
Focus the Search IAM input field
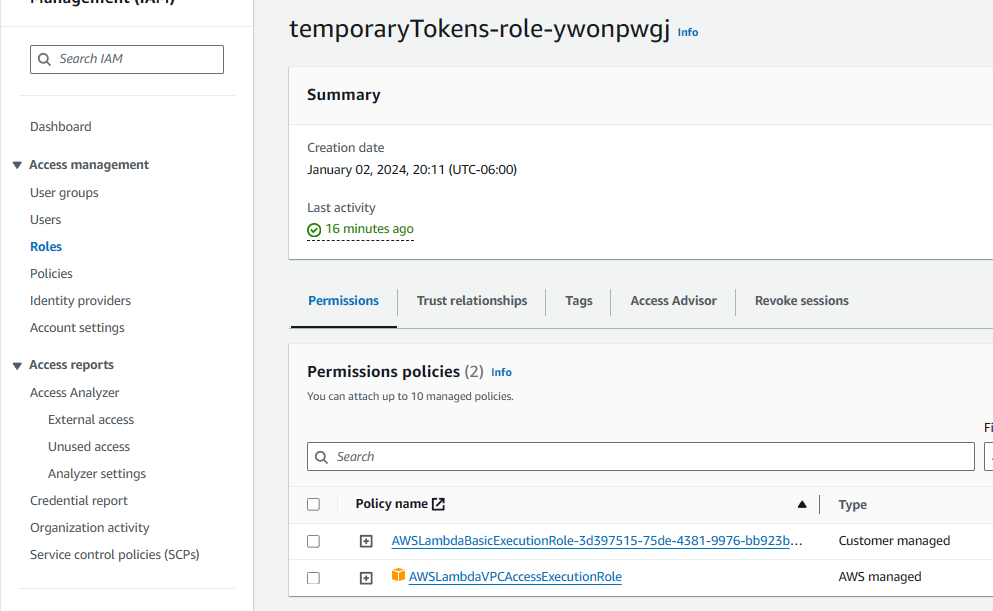[x=127, y=60]
